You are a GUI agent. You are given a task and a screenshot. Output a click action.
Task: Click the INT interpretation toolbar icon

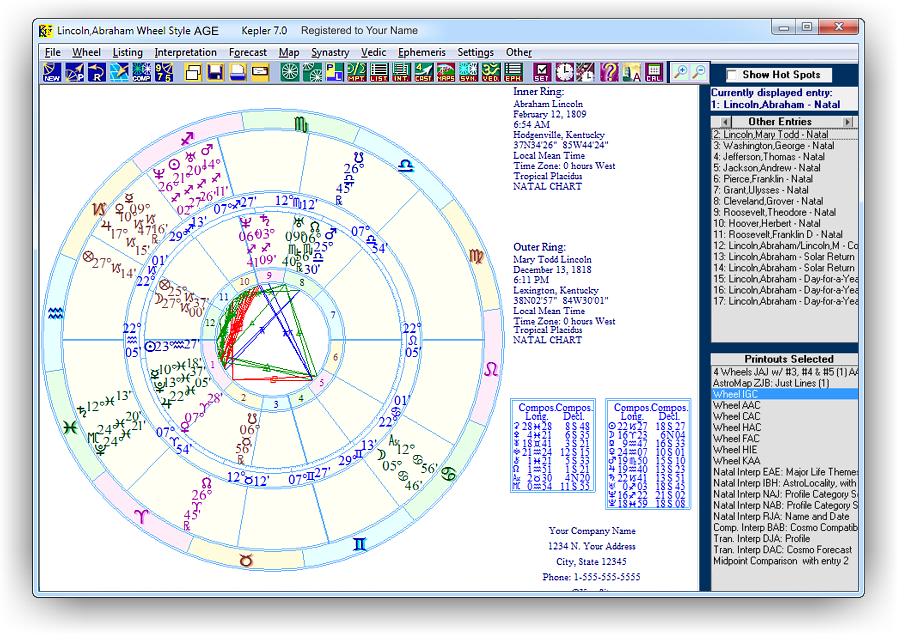401,73
